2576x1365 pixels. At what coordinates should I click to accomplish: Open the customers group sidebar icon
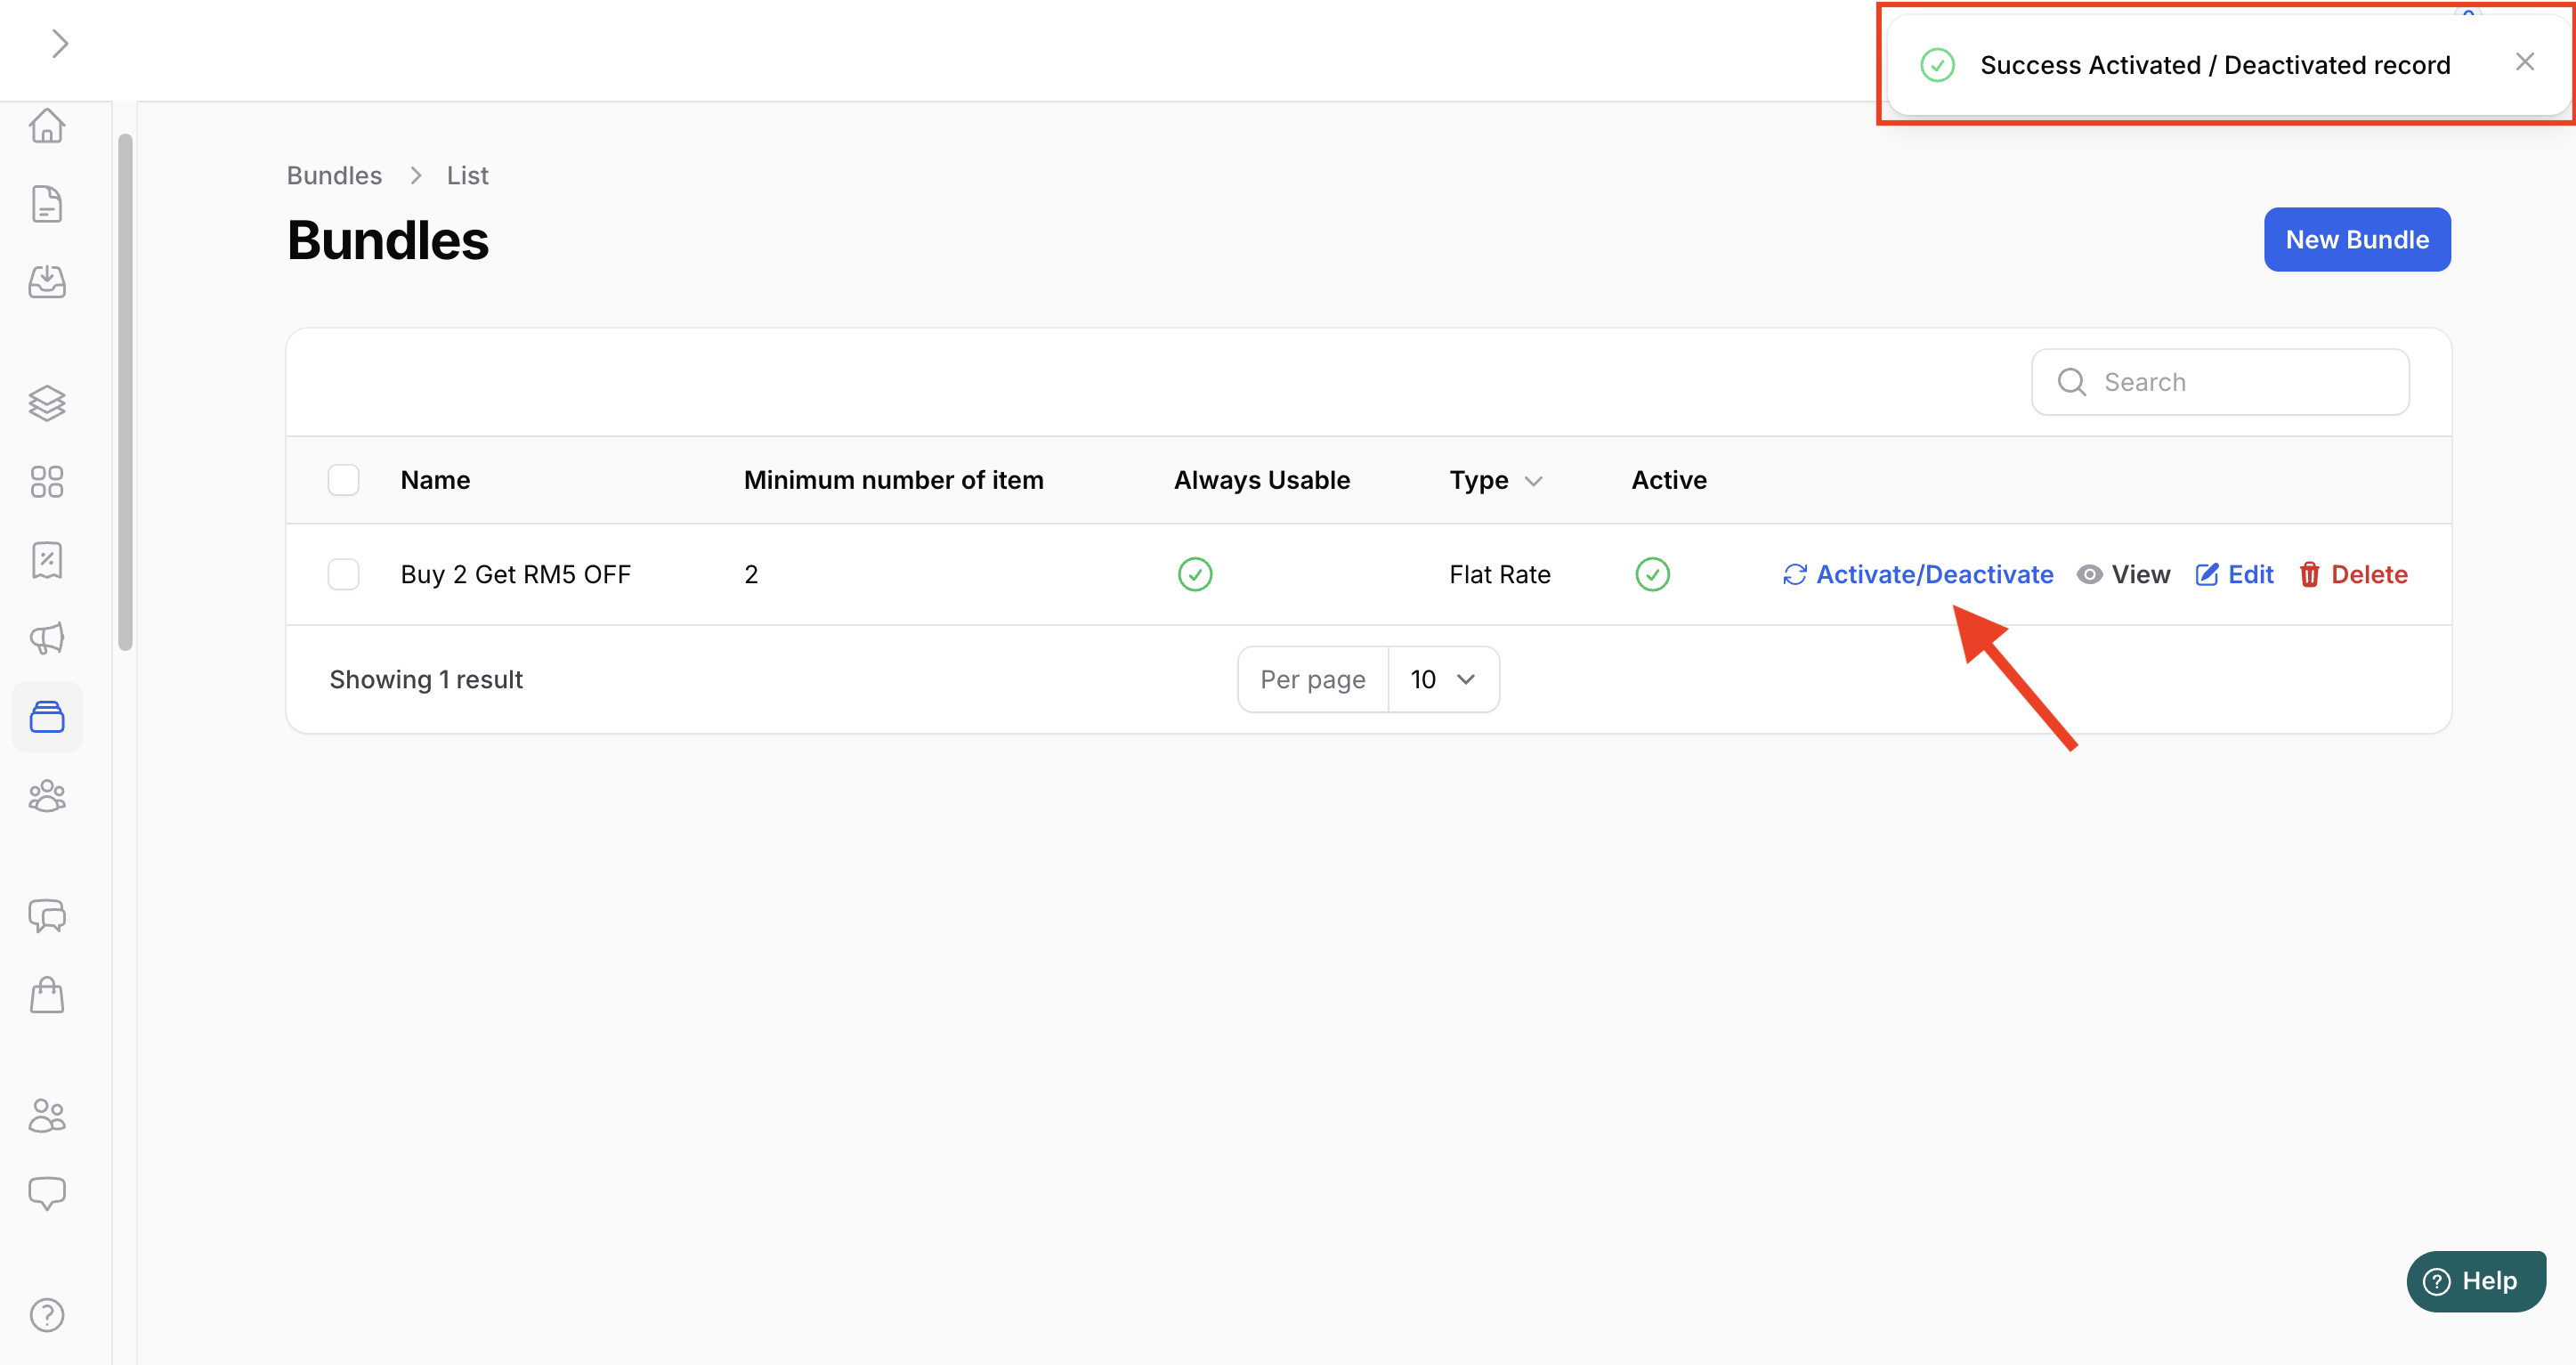tap(47, 796)
